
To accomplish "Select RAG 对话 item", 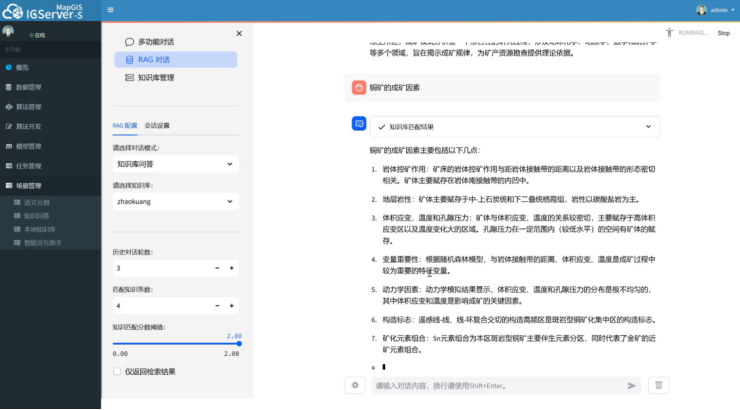I will 176,59.
